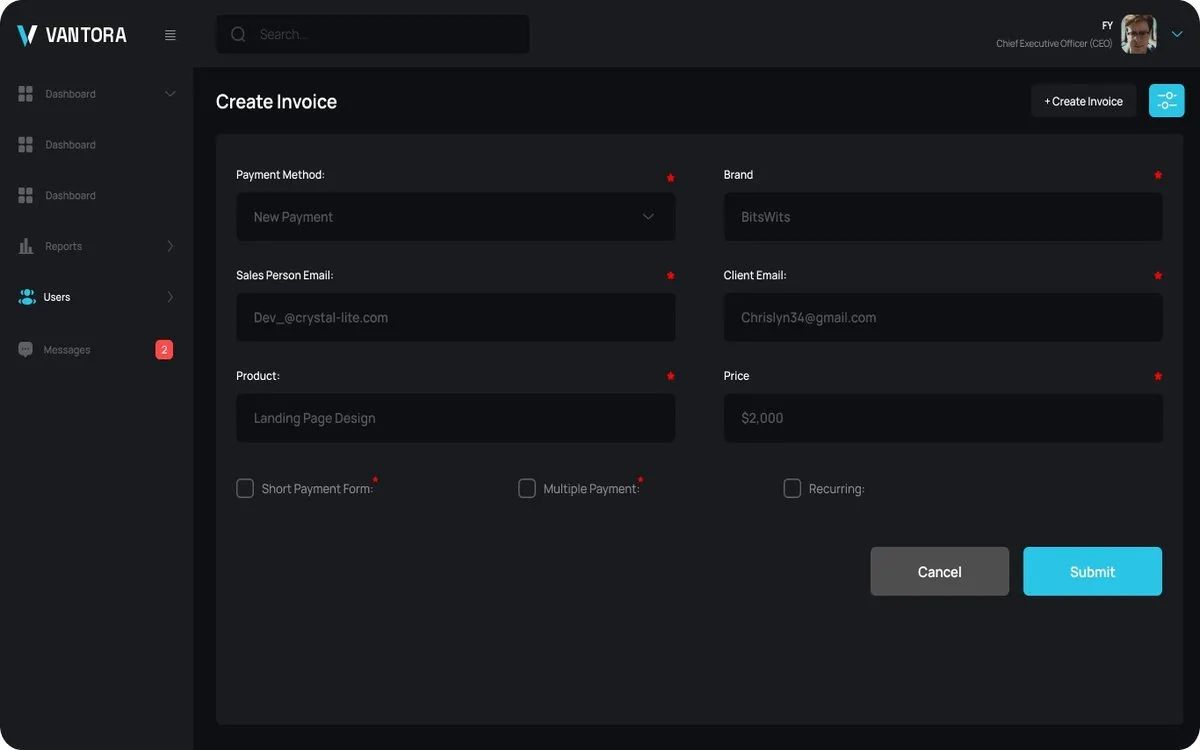Image resolution: width=1200 pixels, height=750 pixels.
Task: Click the Create Invoice page heading
Action: click(276, 101)
